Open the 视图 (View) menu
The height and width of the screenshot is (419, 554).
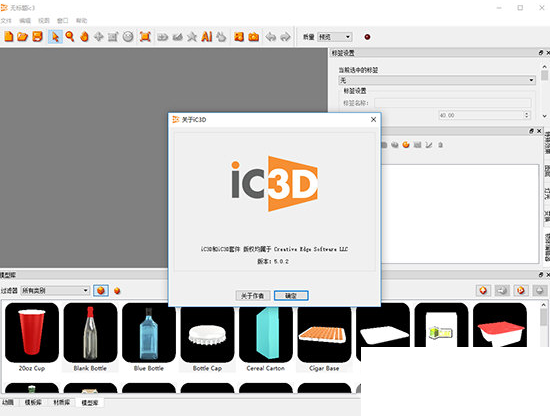coord(44,20)
